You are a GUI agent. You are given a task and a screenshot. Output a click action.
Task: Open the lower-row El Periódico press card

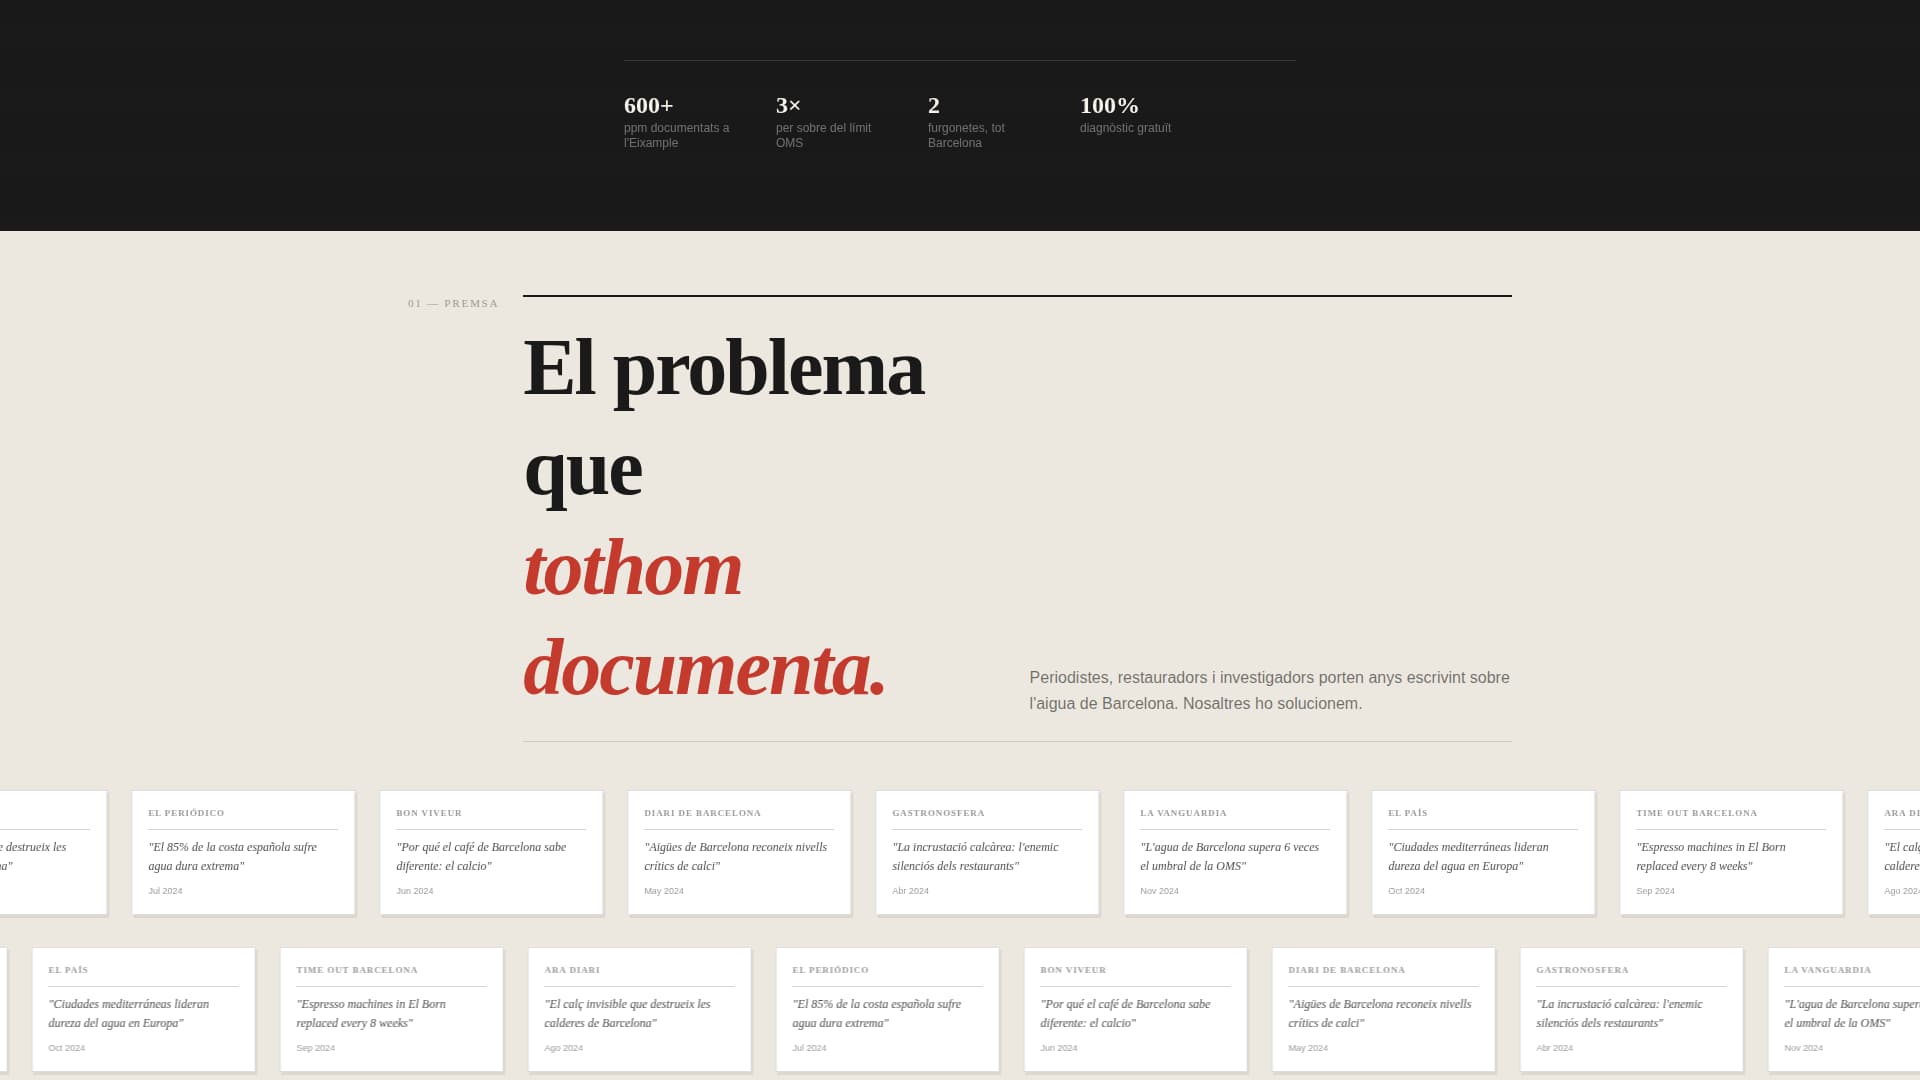[x=887, y=1009]
